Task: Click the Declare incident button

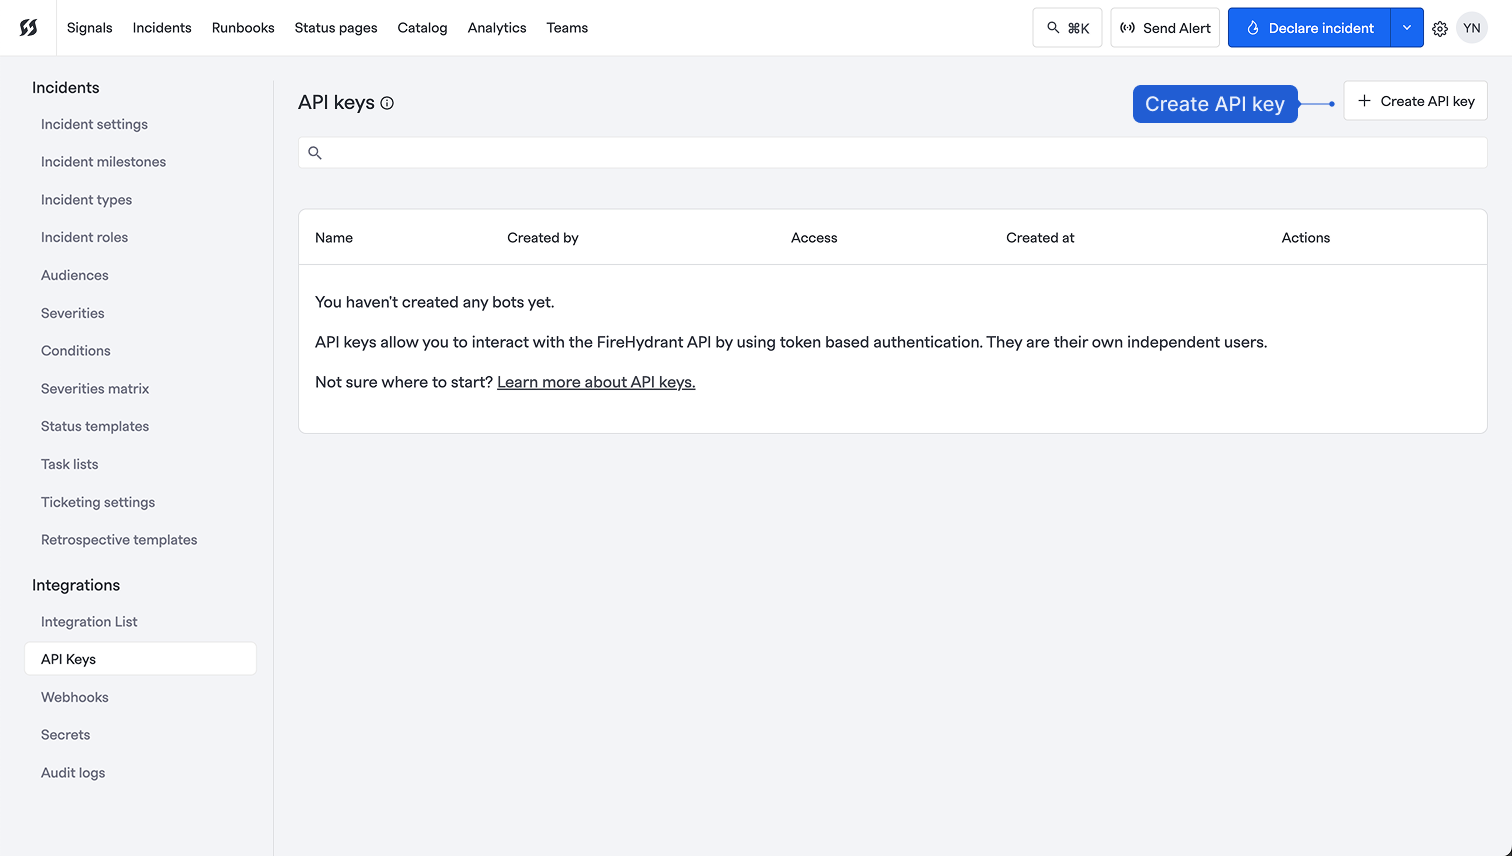Action: point(1309,28)
